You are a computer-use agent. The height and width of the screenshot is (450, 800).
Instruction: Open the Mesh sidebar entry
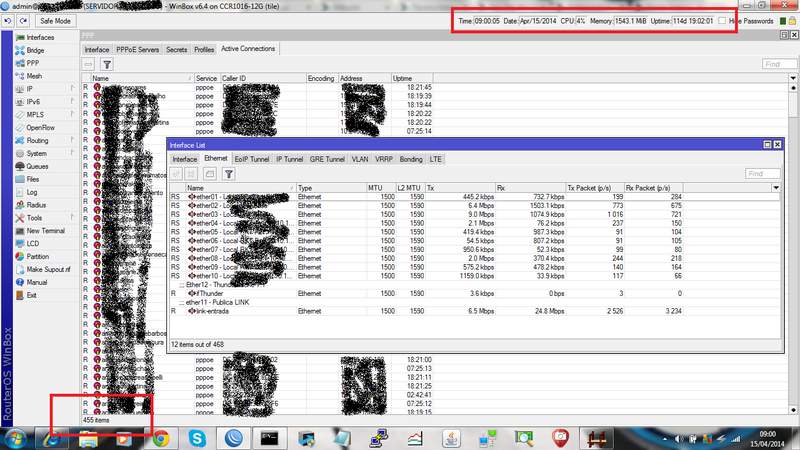pos(34,76)
